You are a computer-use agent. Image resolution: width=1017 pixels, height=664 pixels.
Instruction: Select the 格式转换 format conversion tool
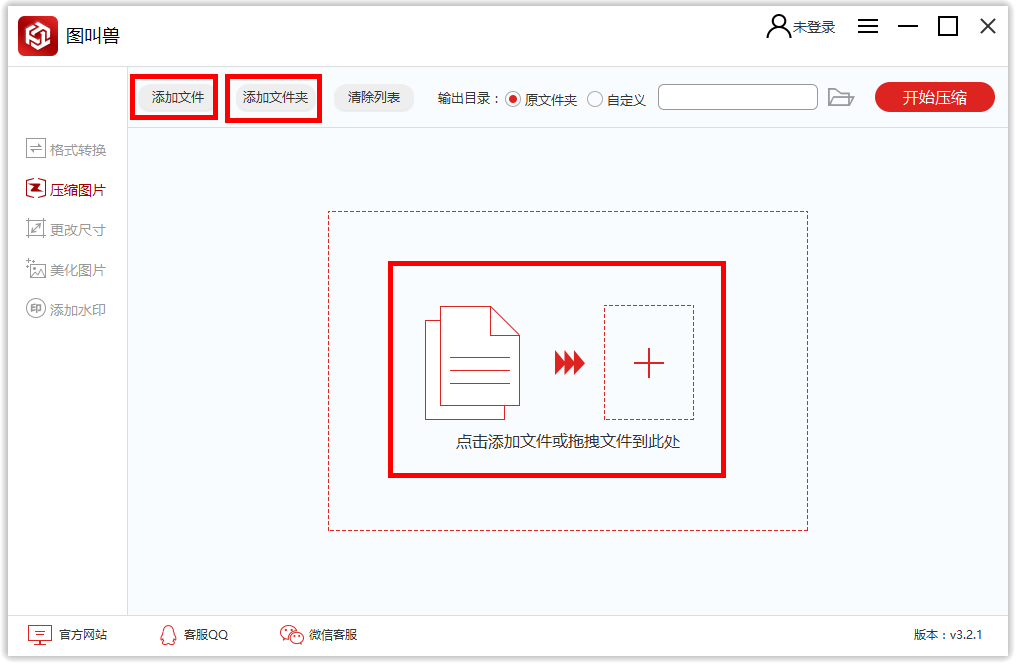[62, 147]
